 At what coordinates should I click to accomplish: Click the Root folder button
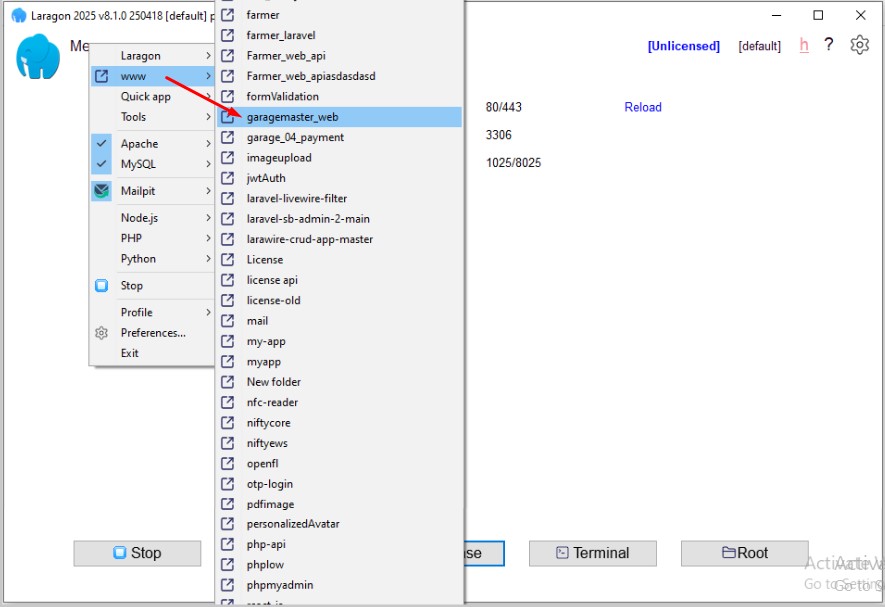[x=744, y=553]
